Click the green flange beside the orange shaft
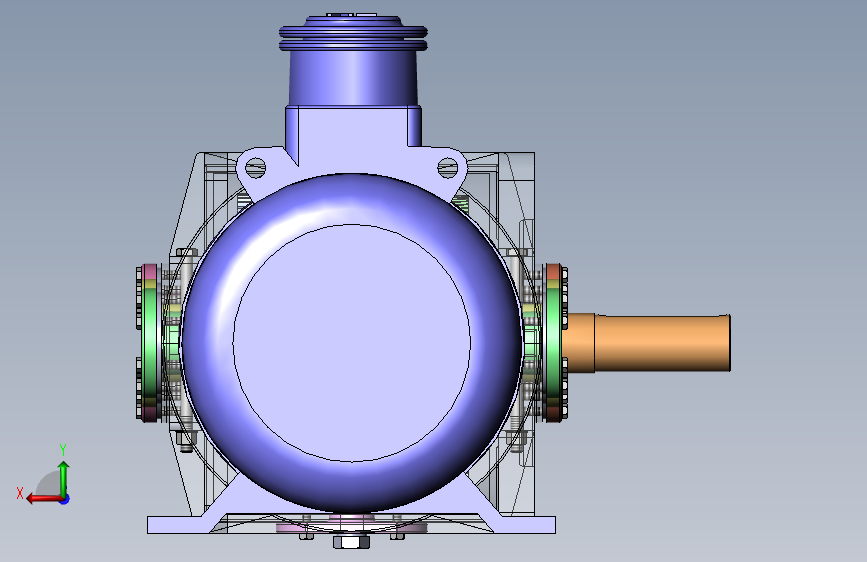The height and width of the screenshot is (562, 867). click(x=553, y=343)
